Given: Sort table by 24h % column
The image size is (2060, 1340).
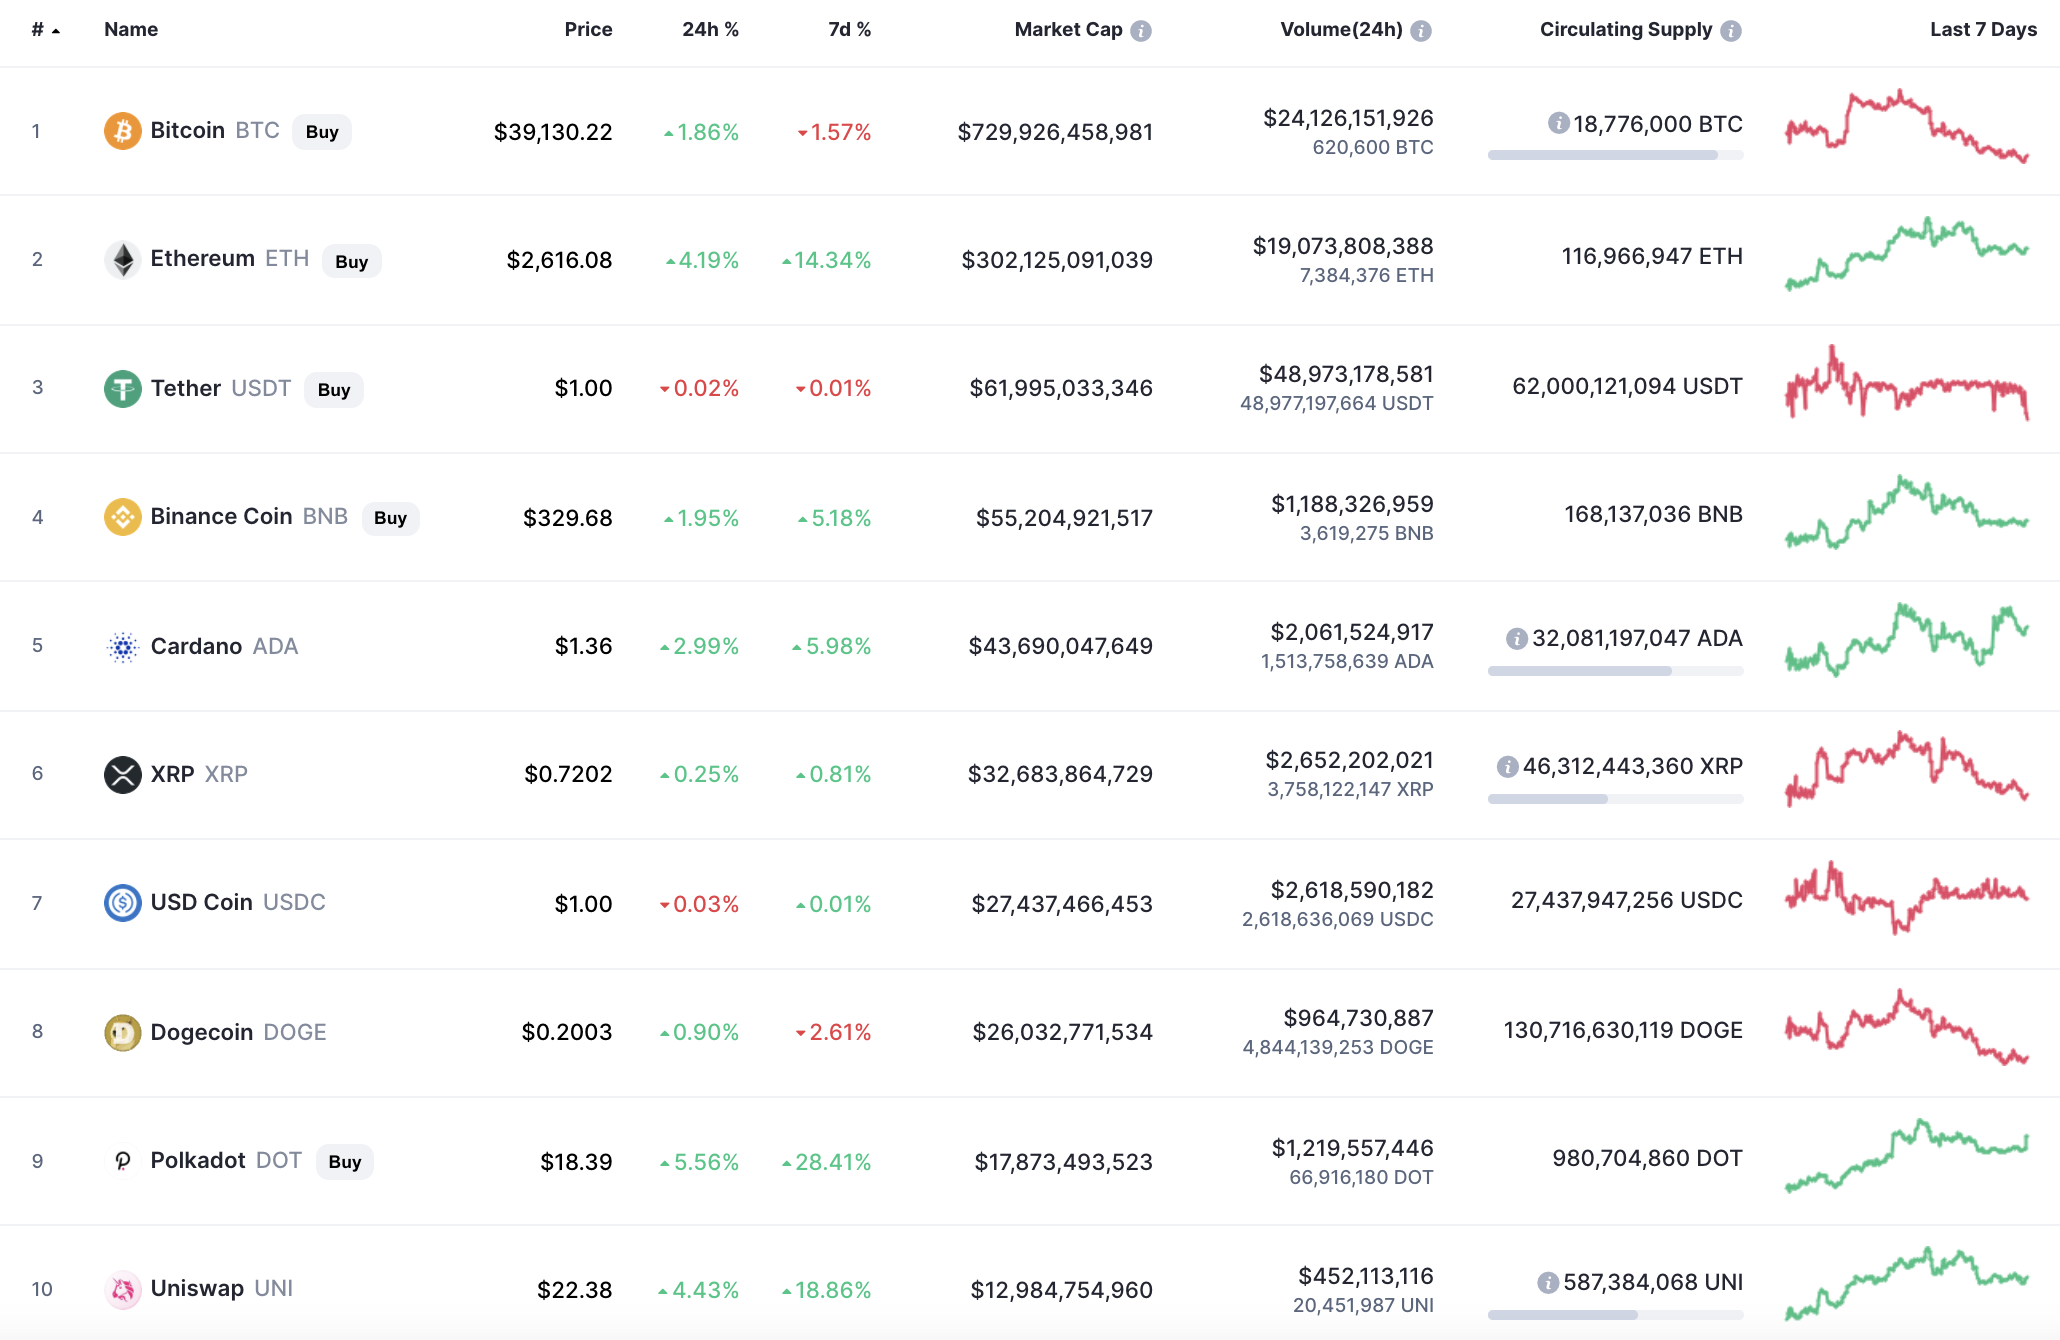Looking at the screenshot, I should click(710, 30).
